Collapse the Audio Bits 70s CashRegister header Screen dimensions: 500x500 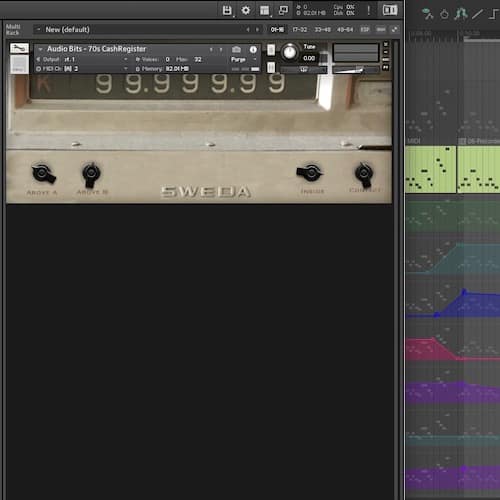tap(40, 49)
